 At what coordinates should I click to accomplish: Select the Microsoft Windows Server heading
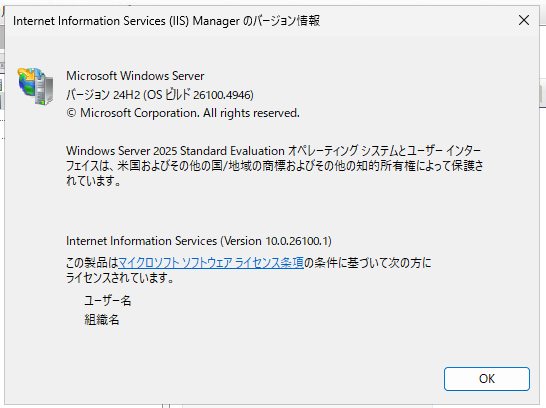pos(135,76)
